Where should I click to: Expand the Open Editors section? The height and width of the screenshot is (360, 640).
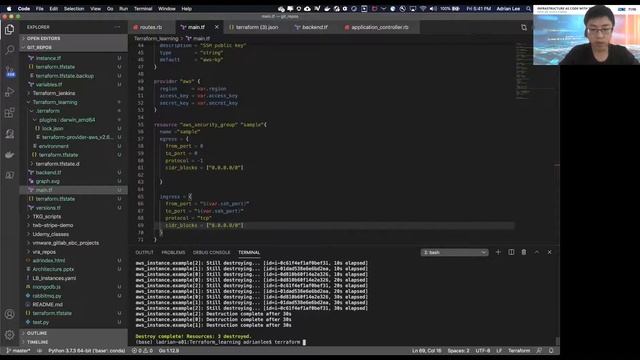[x=73, y=38]
